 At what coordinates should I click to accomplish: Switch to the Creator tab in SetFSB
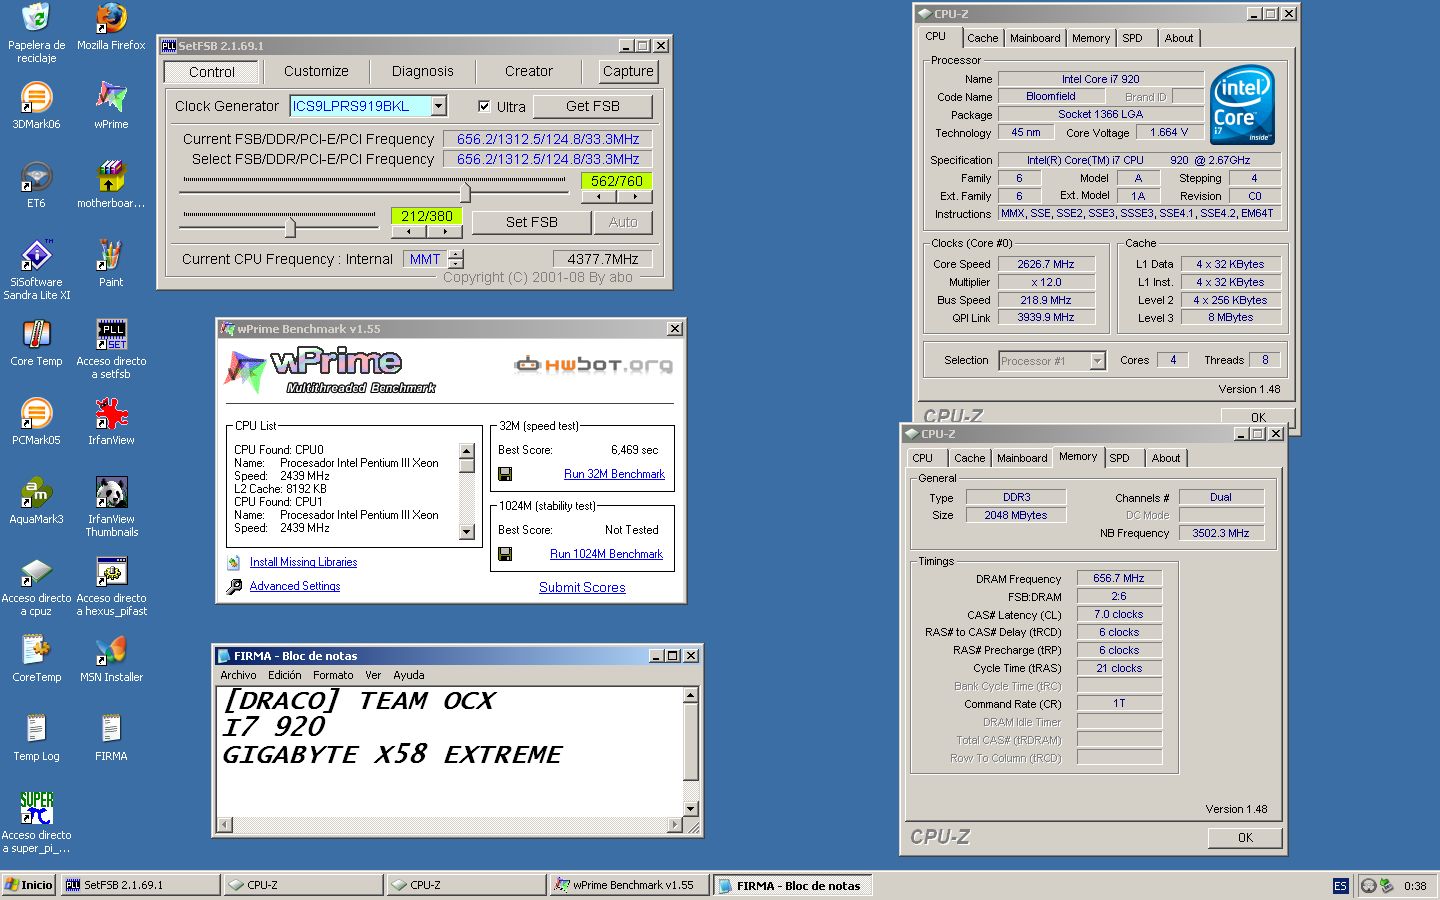[x=529, y=71]
